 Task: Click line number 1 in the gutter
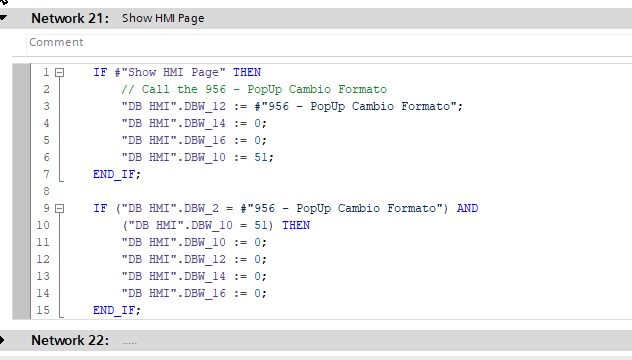pos(46,72)
